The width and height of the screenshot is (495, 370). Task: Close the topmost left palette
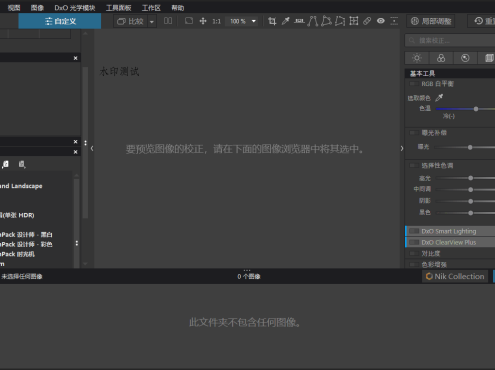(x=76, y=58)
